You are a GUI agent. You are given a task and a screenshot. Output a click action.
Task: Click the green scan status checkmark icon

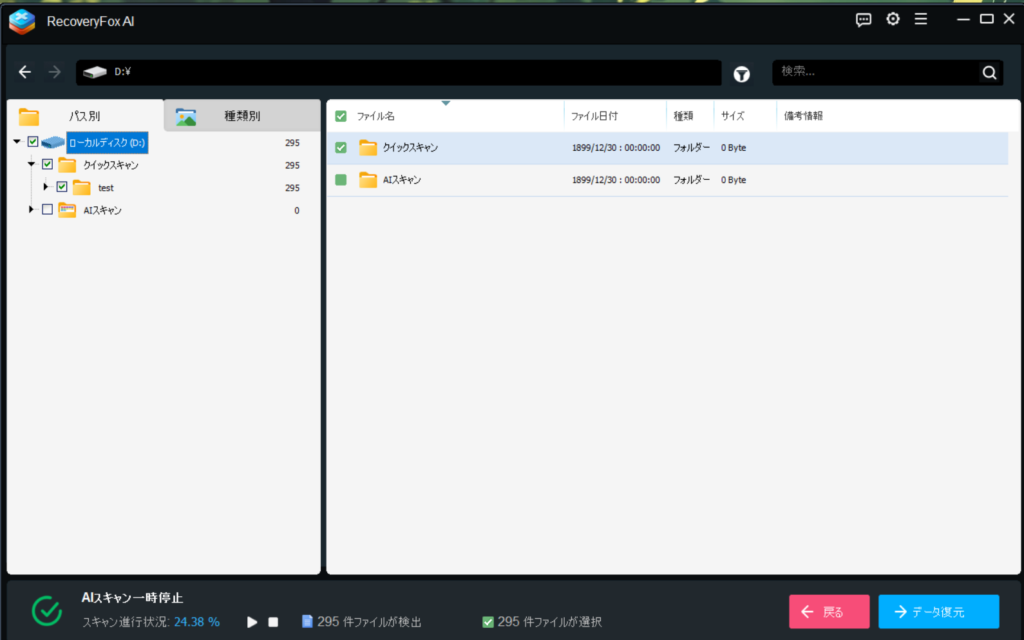pos(47,611)
